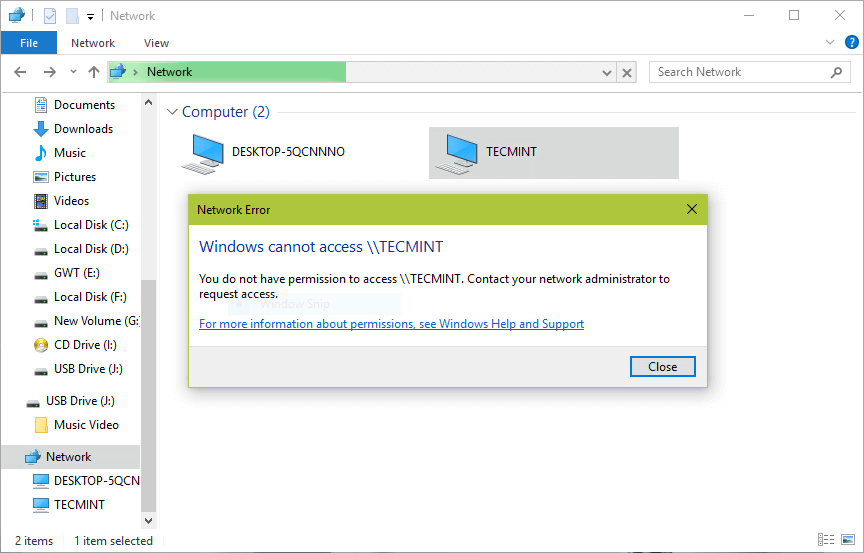Maximize the Network window
Image resolution: width=864 pixels, height=553 pixels.
794,15
